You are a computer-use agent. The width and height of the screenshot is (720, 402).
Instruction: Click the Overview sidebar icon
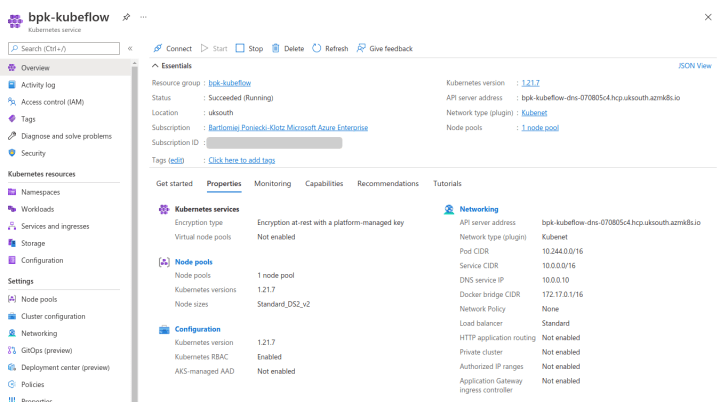click(x=12, y=68)
